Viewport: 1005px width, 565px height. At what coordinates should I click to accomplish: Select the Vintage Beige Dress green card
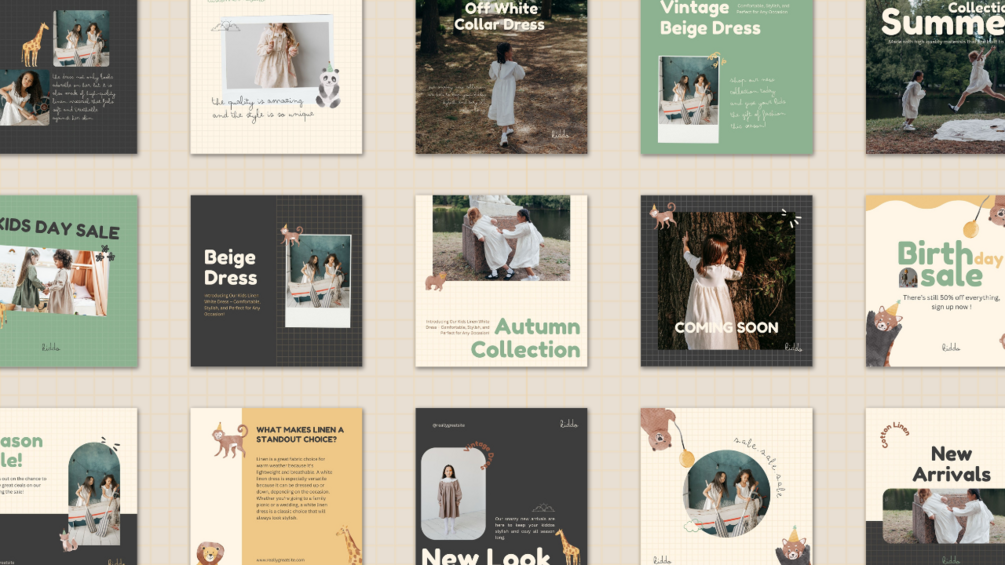[x=727, y=77]
